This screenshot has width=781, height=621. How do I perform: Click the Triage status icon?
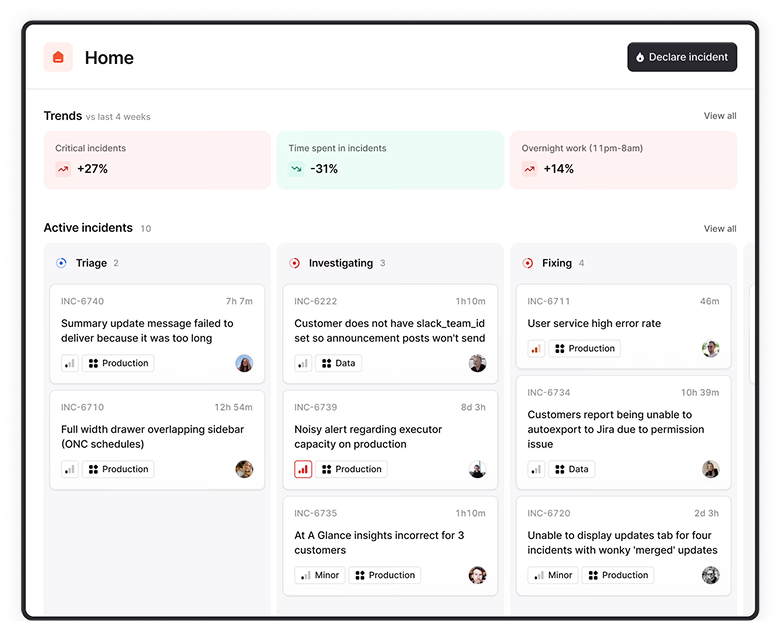(61, 263)
